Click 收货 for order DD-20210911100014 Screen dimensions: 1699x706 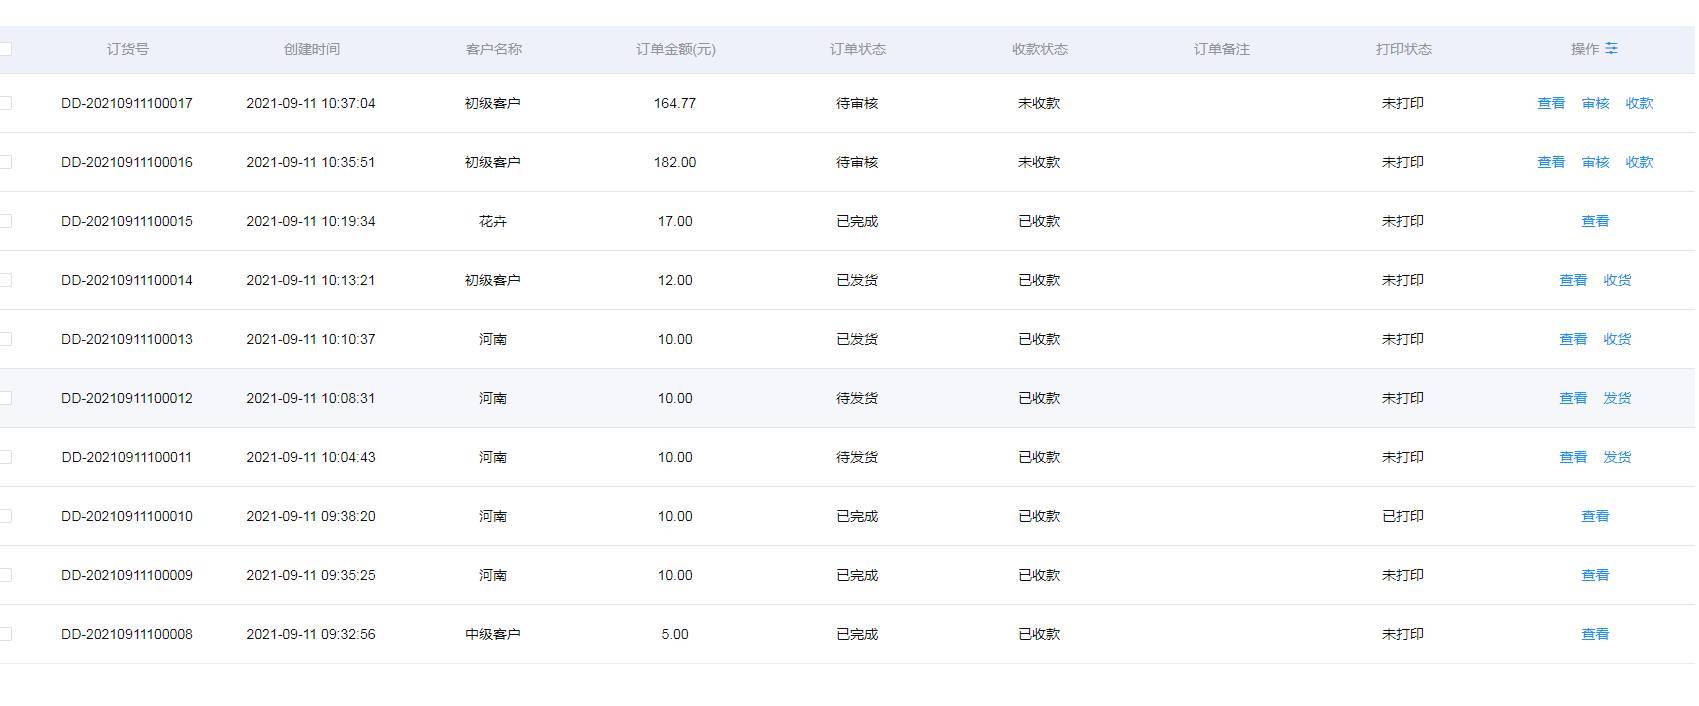[1617, 280]
